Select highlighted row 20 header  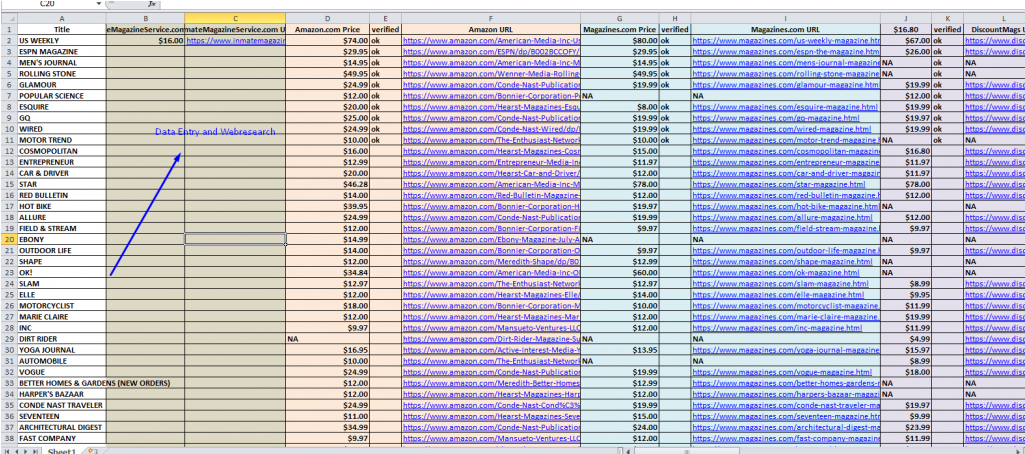coord(8,240)
